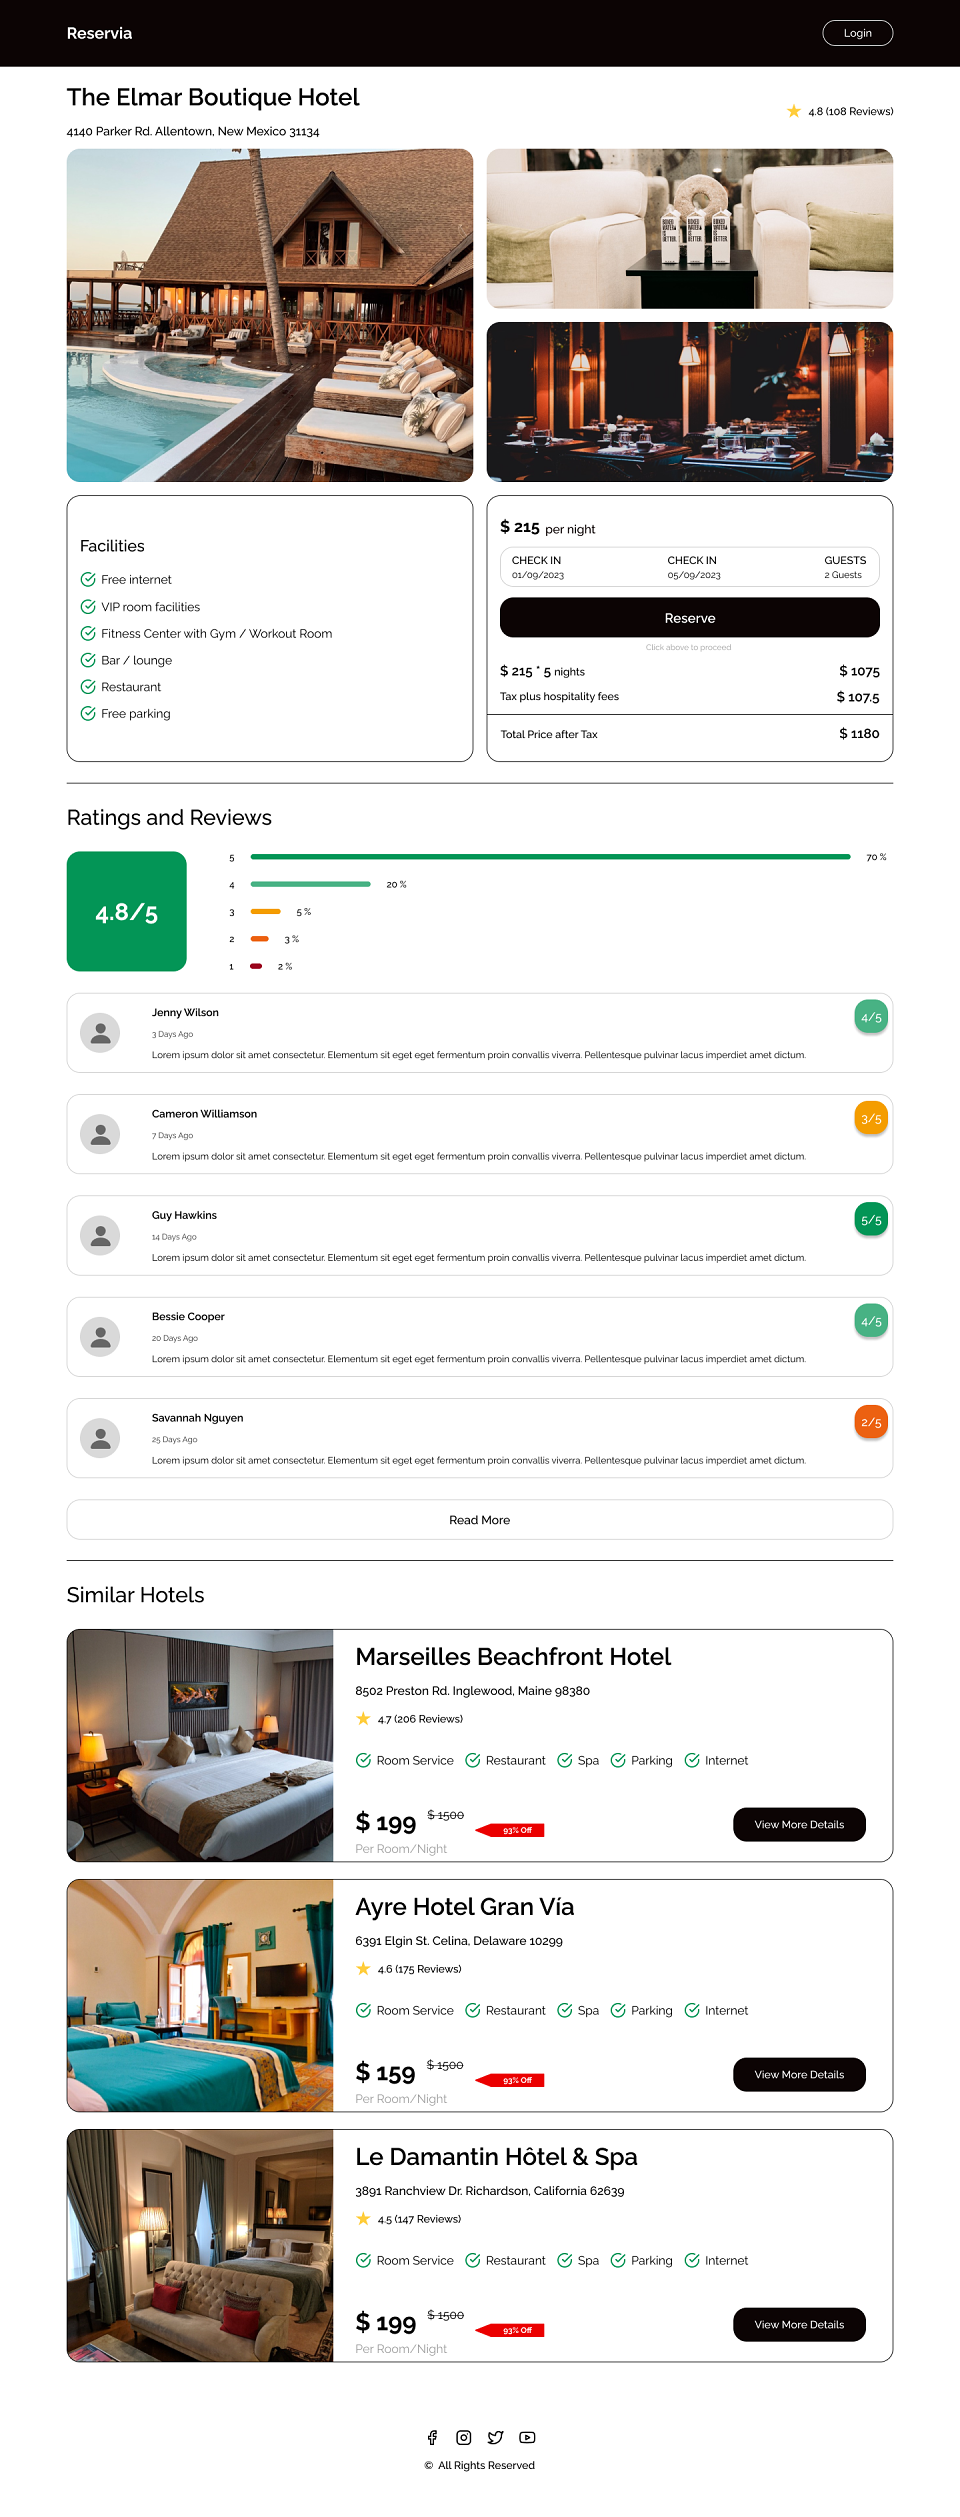Click the Free parking check mark
The width and height of the screenshot is (960, 2517).
coord(88,713)
